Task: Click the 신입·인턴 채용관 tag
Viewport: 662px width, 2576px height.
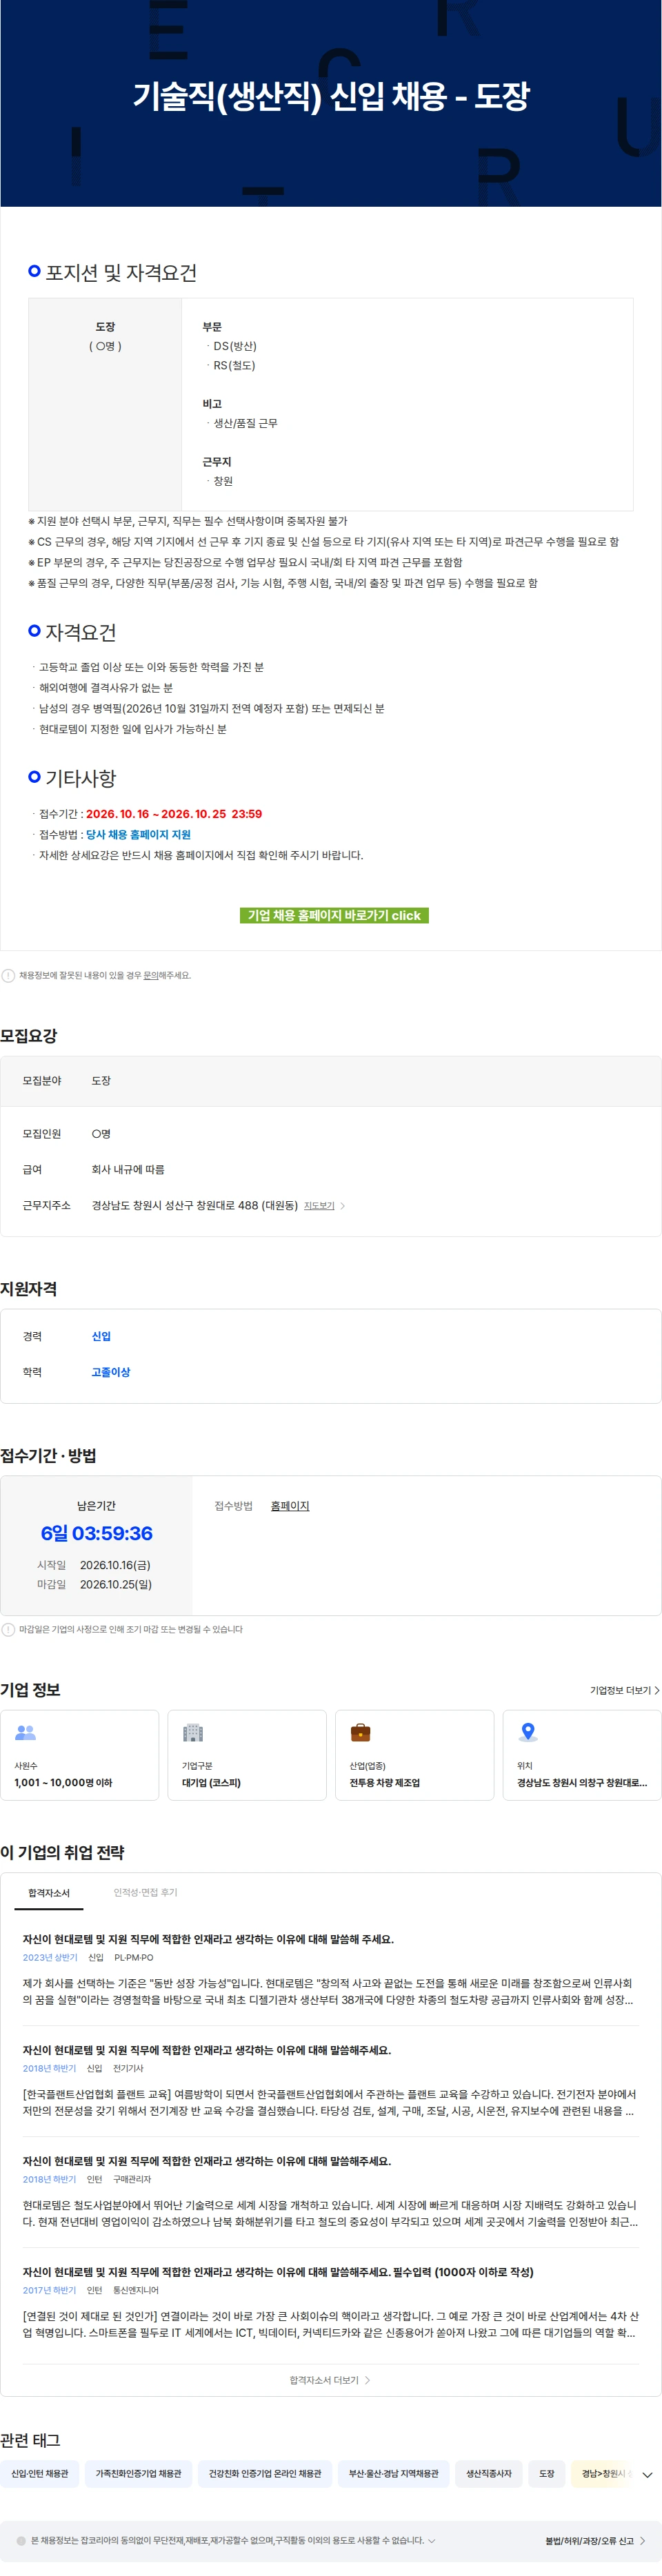Action: [40, 2474]
